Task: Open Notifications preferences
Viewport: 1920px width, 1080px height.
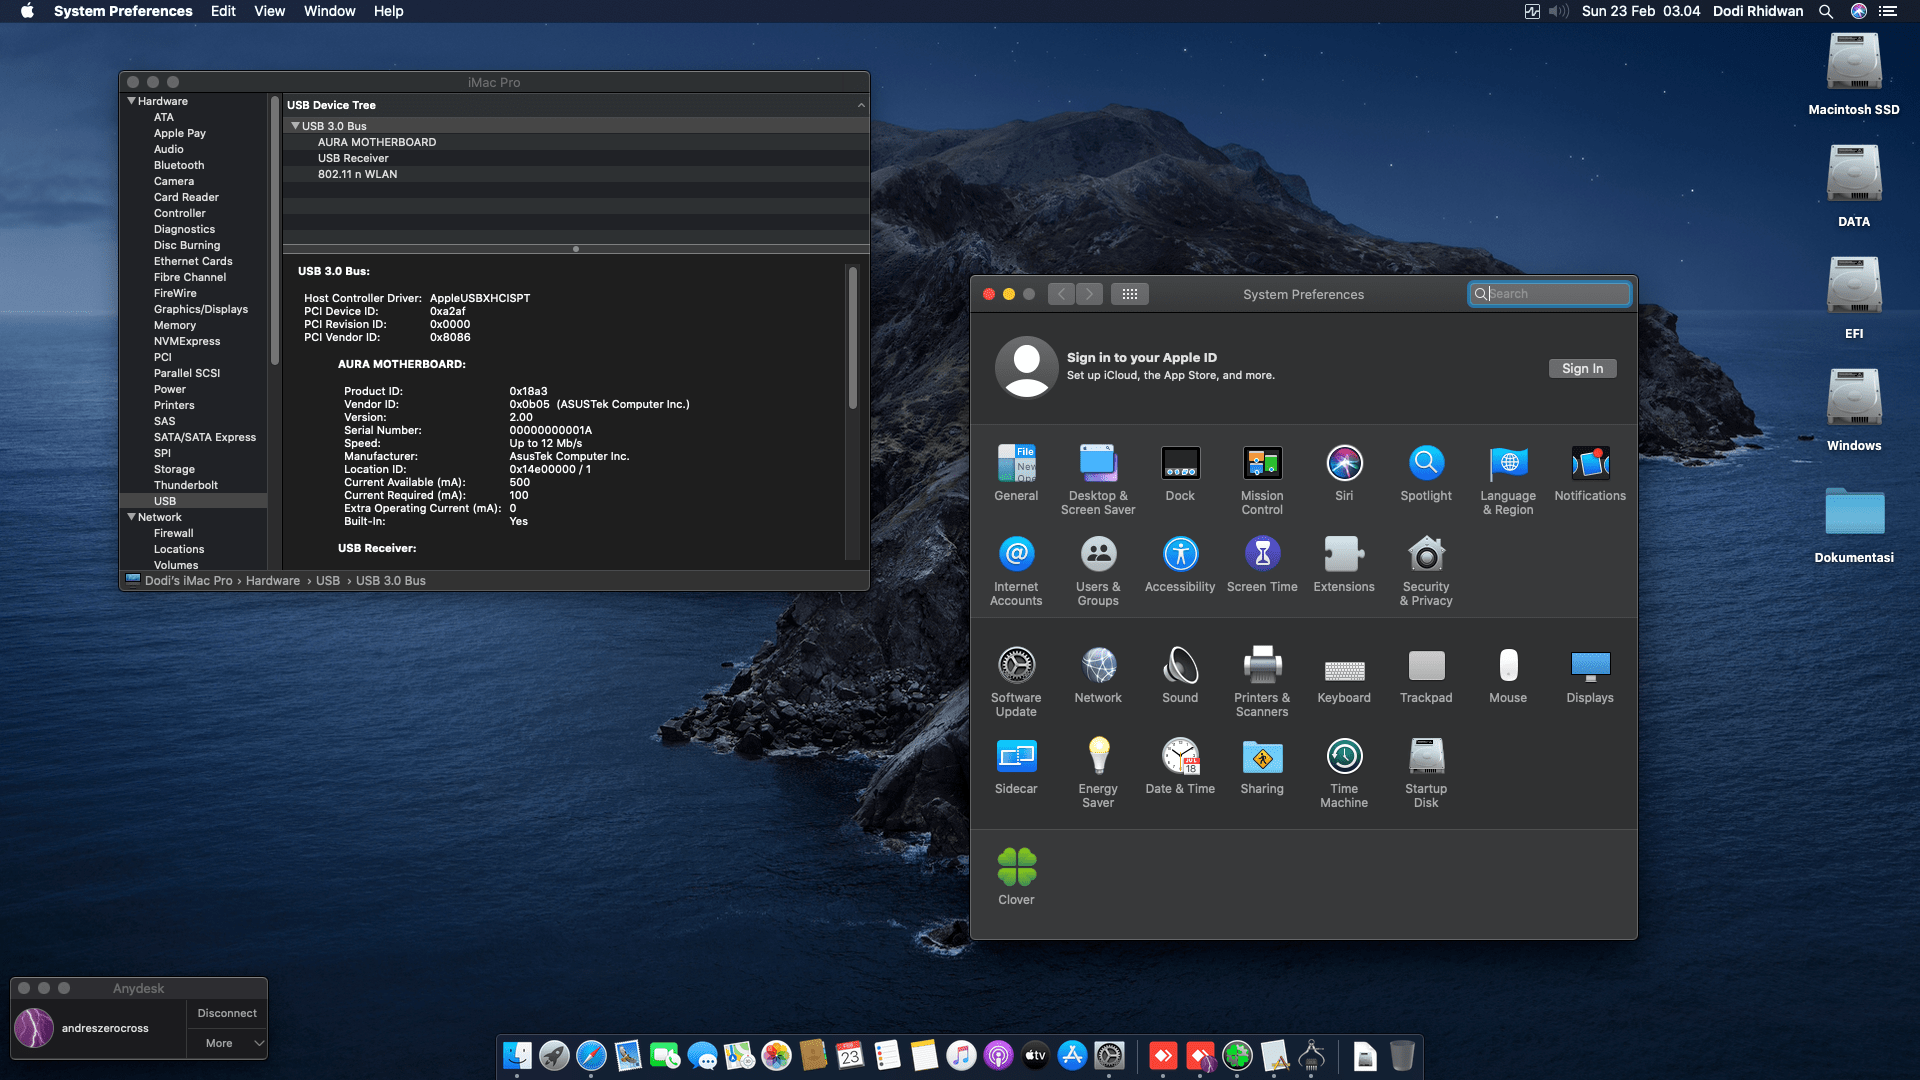Action: pos(1590,473)
